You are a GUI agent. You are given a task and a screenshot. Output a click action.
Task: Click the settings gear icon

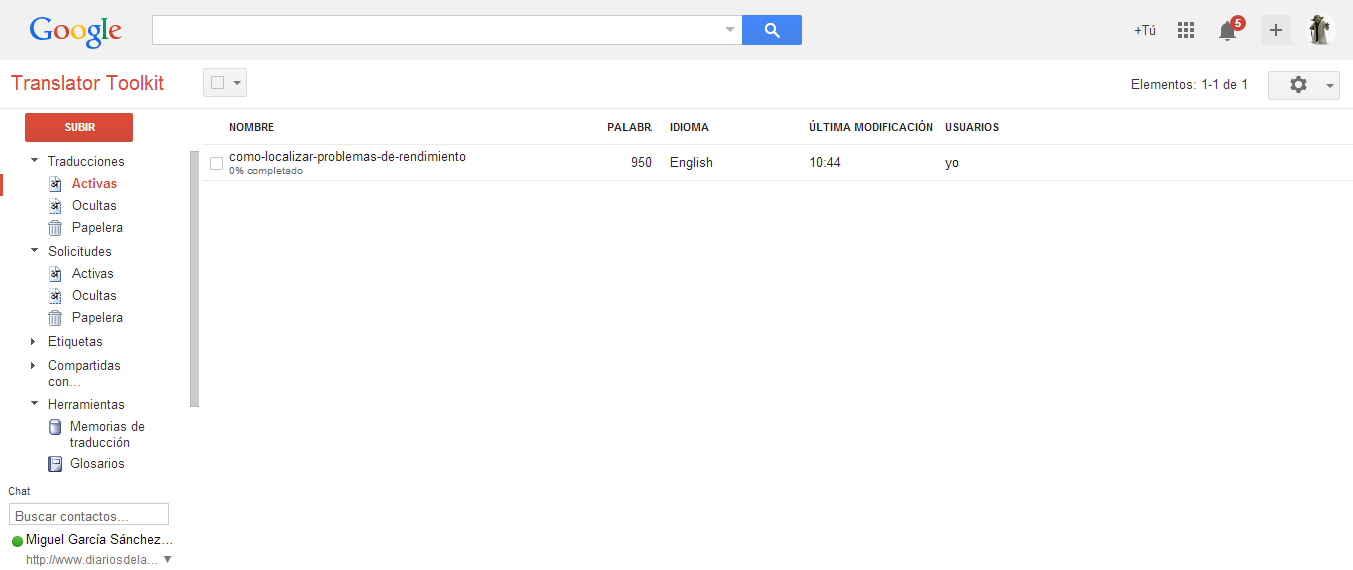pyautogui.click(x=1298, y=85)
